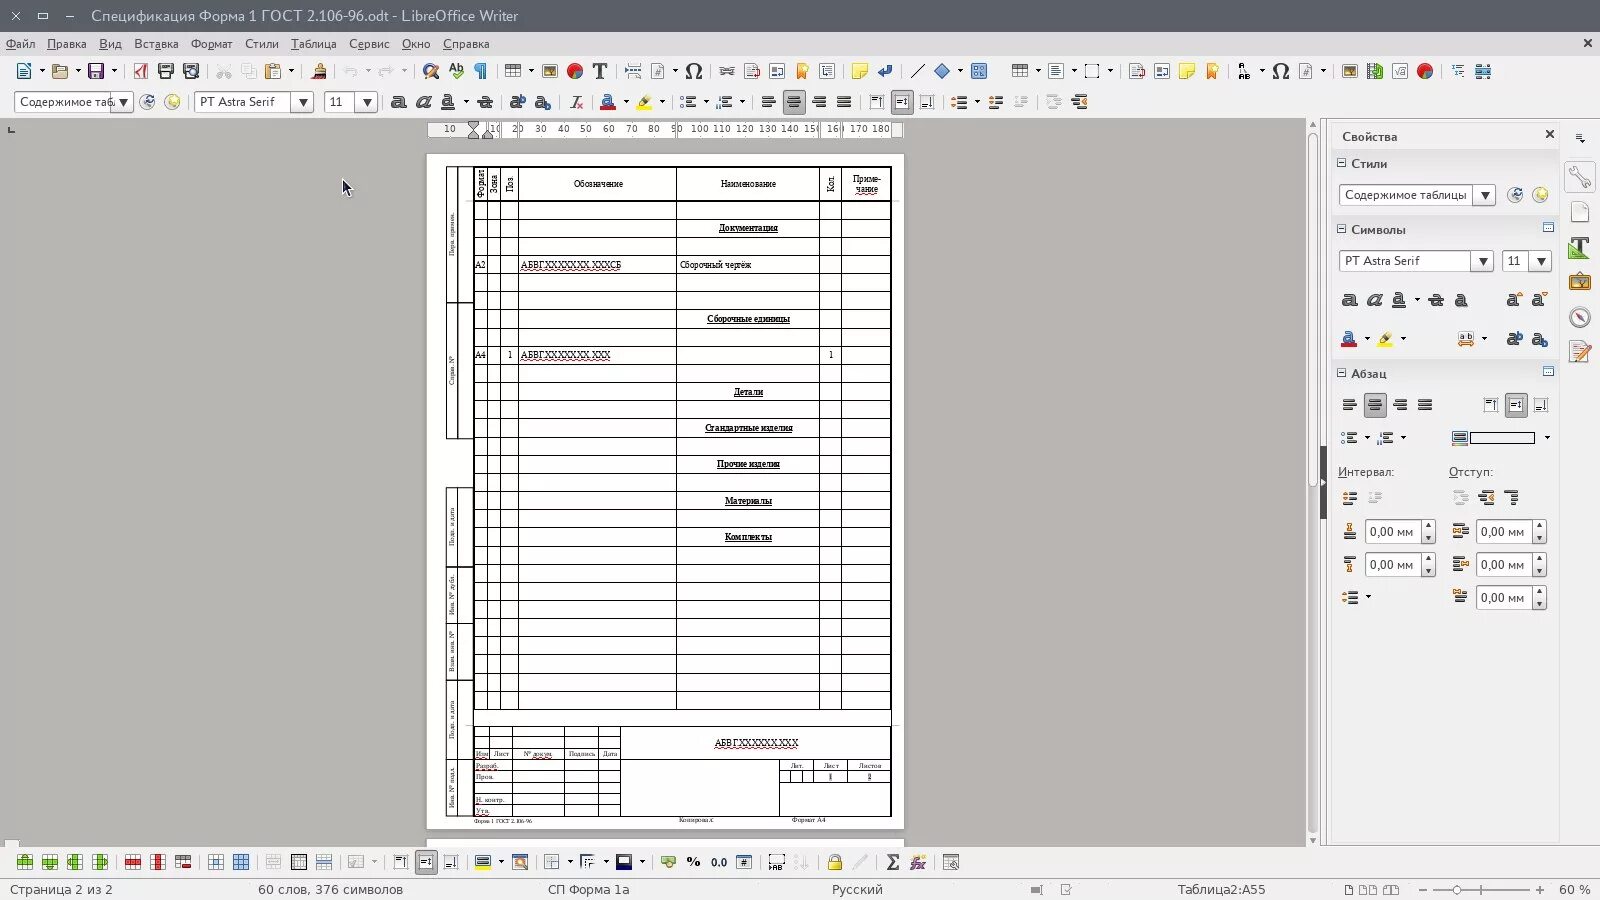
Task: Print the document using the printer icon
Action: [166, 71]
